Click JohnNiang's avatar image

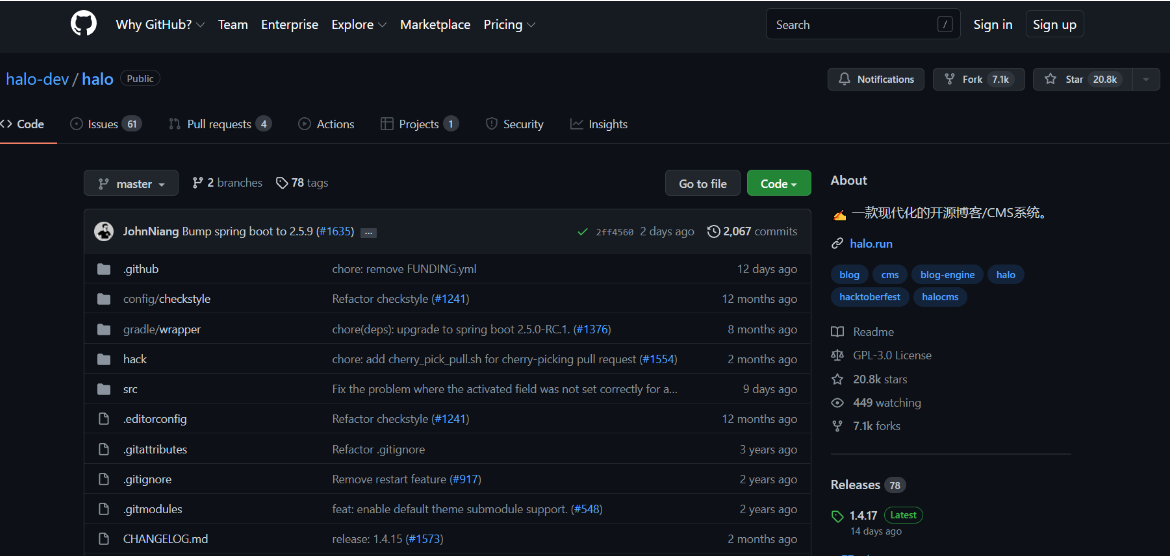[104, 231]
